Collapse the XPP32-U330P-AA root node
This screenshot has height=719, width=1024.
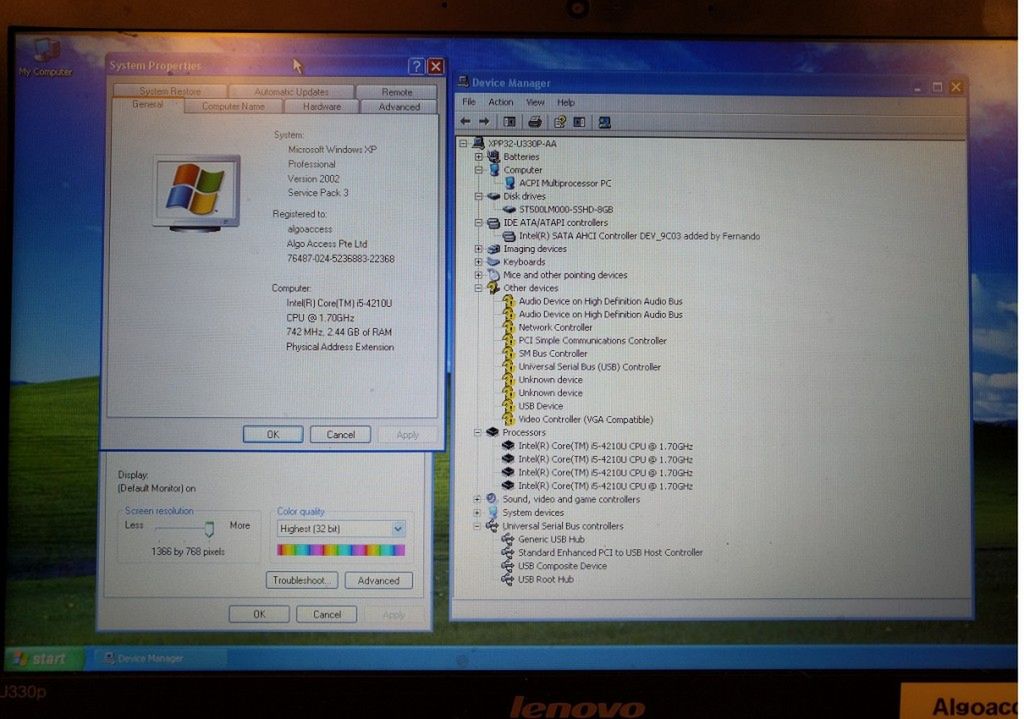tap(463, 143)
